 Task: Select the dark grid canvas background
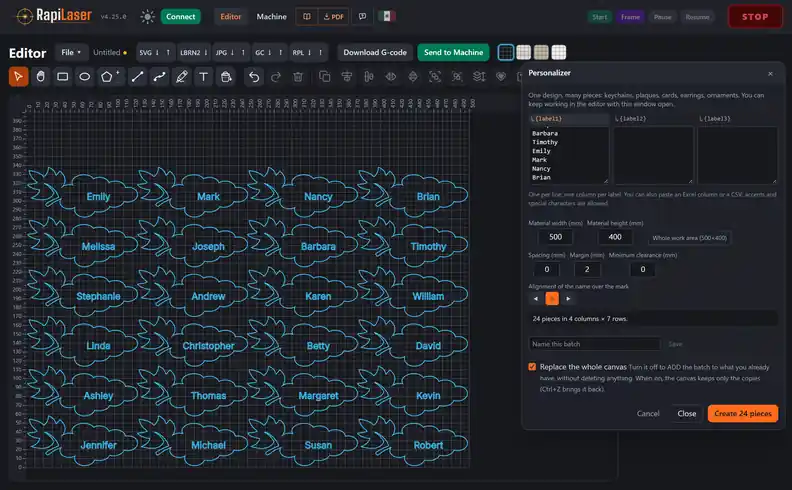coord(506,52)
